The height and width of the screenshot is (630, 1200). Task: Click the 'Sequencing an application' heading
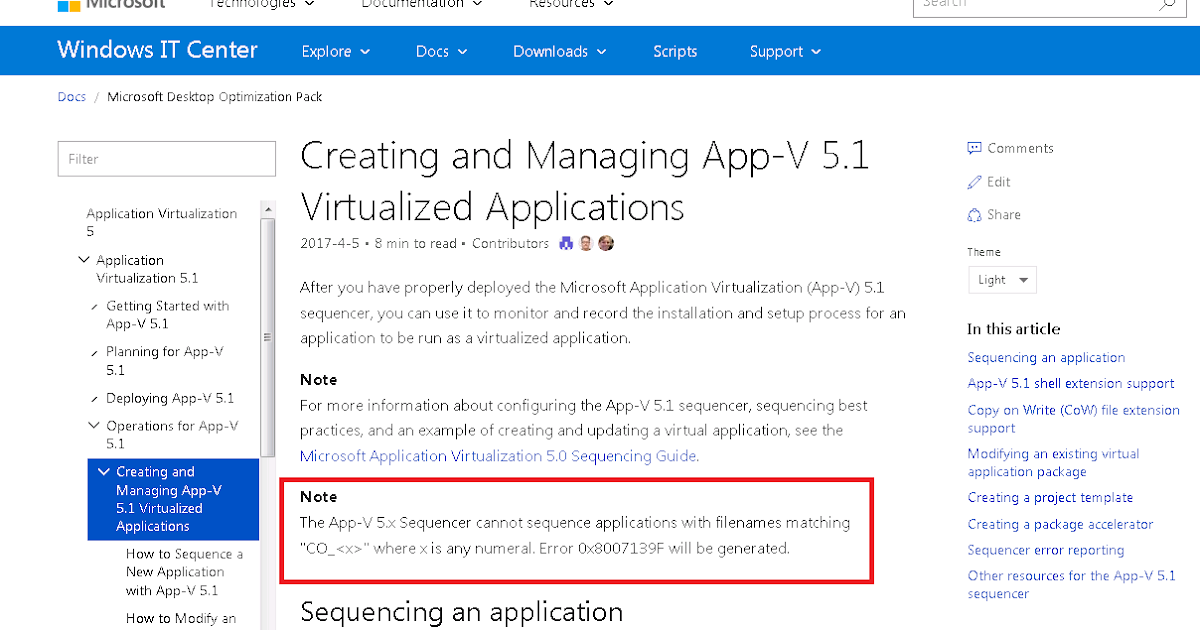[x=461, y=611]
